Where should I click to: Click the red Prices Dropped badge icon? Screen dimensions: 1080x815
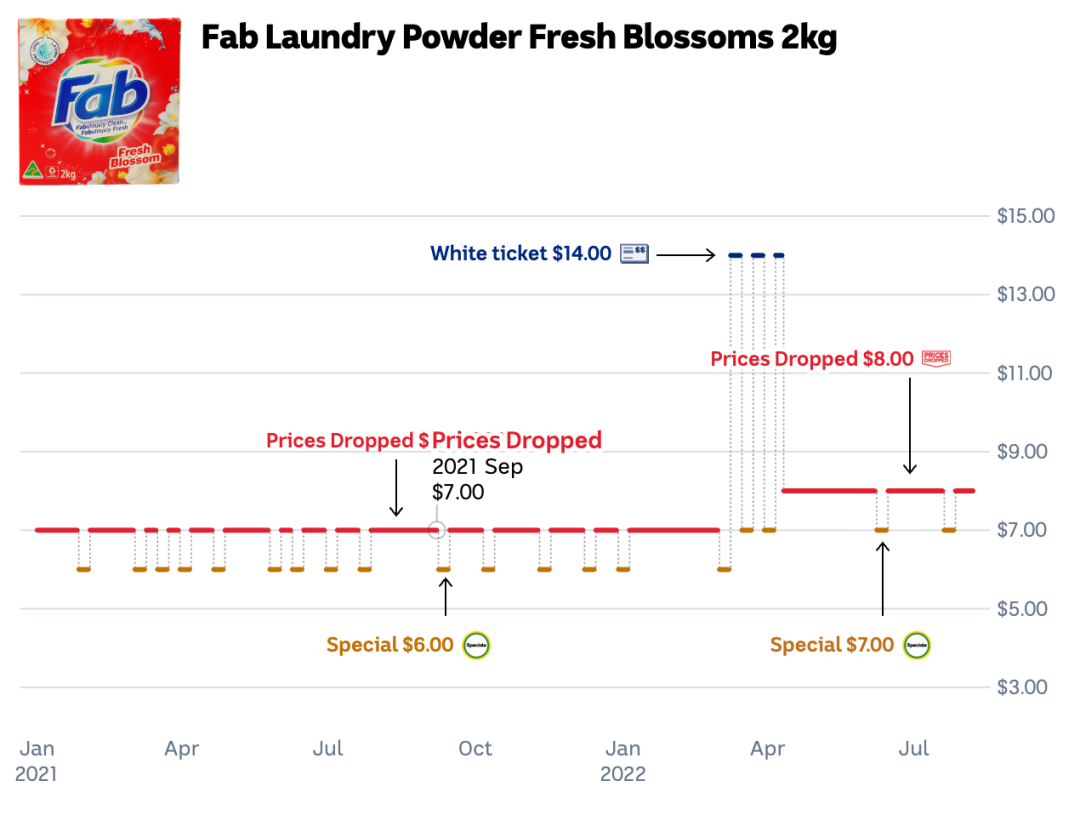point(936,358)
